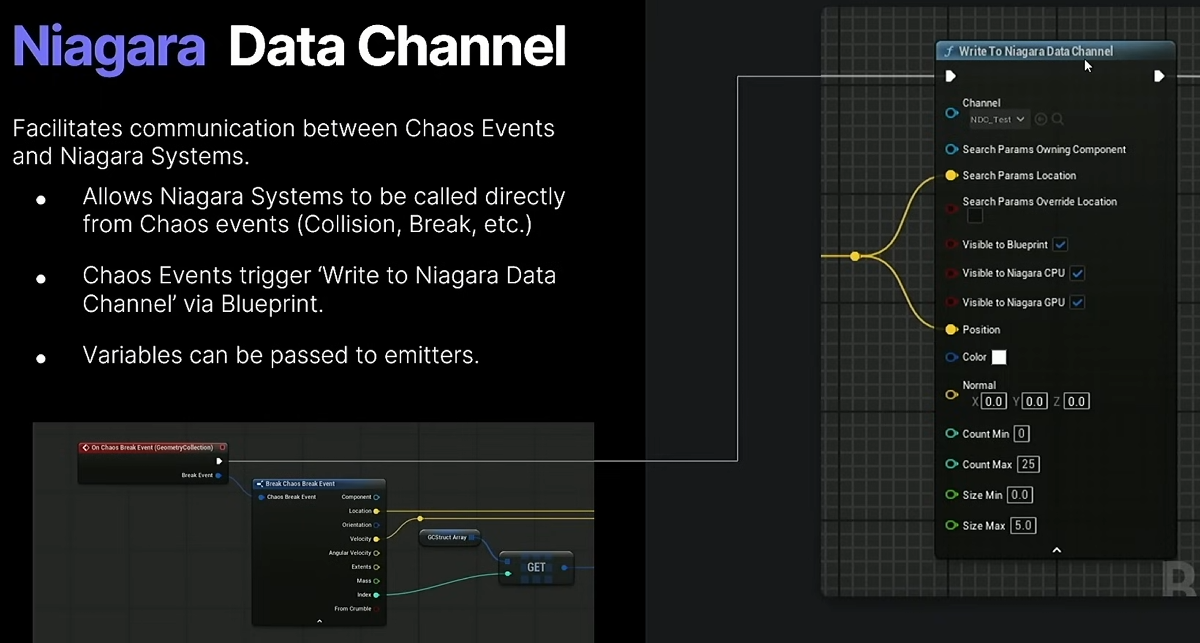1200x643 pixels.
Task: Click the yellow wire reroute node
Action: tap(855, 256)
